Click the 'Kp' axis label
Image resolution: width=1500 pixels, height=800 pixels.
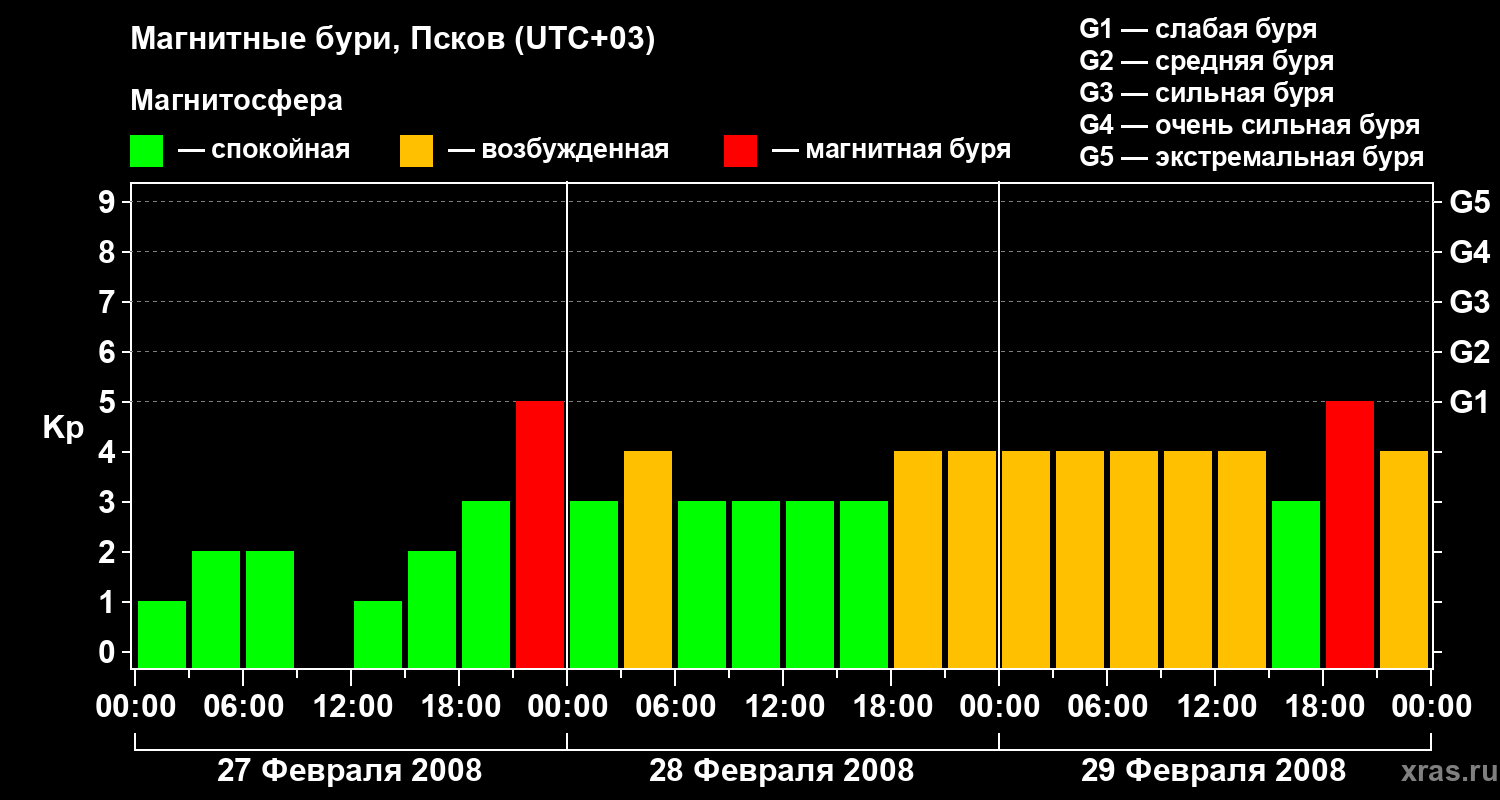pos(63,428)
